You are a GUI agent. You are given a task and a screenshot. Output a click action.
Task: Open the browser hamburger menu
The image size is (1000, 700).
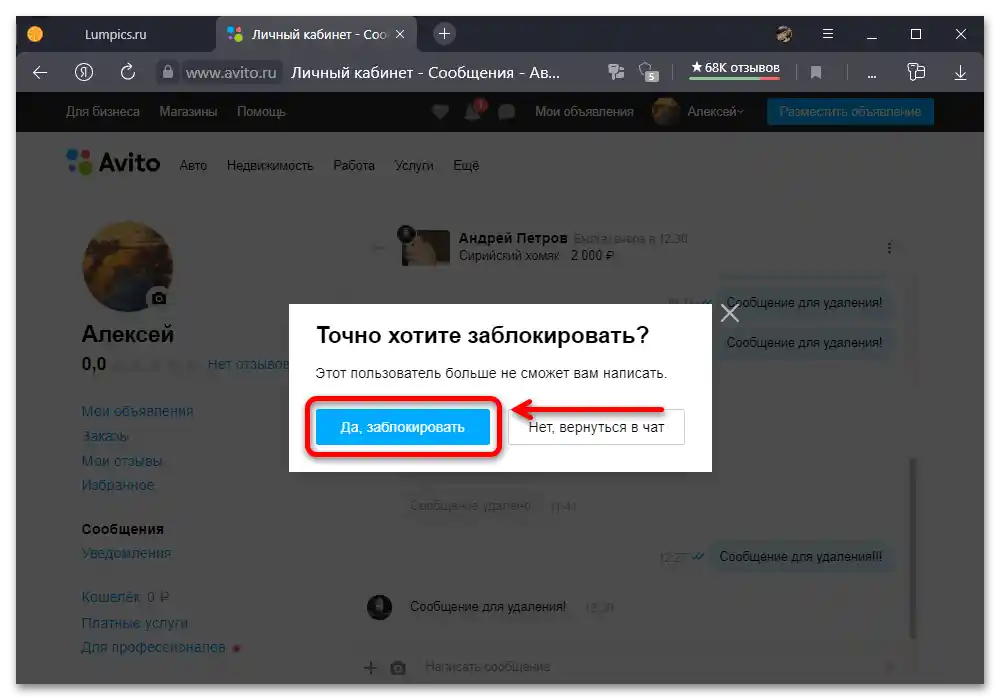point(828,34)
